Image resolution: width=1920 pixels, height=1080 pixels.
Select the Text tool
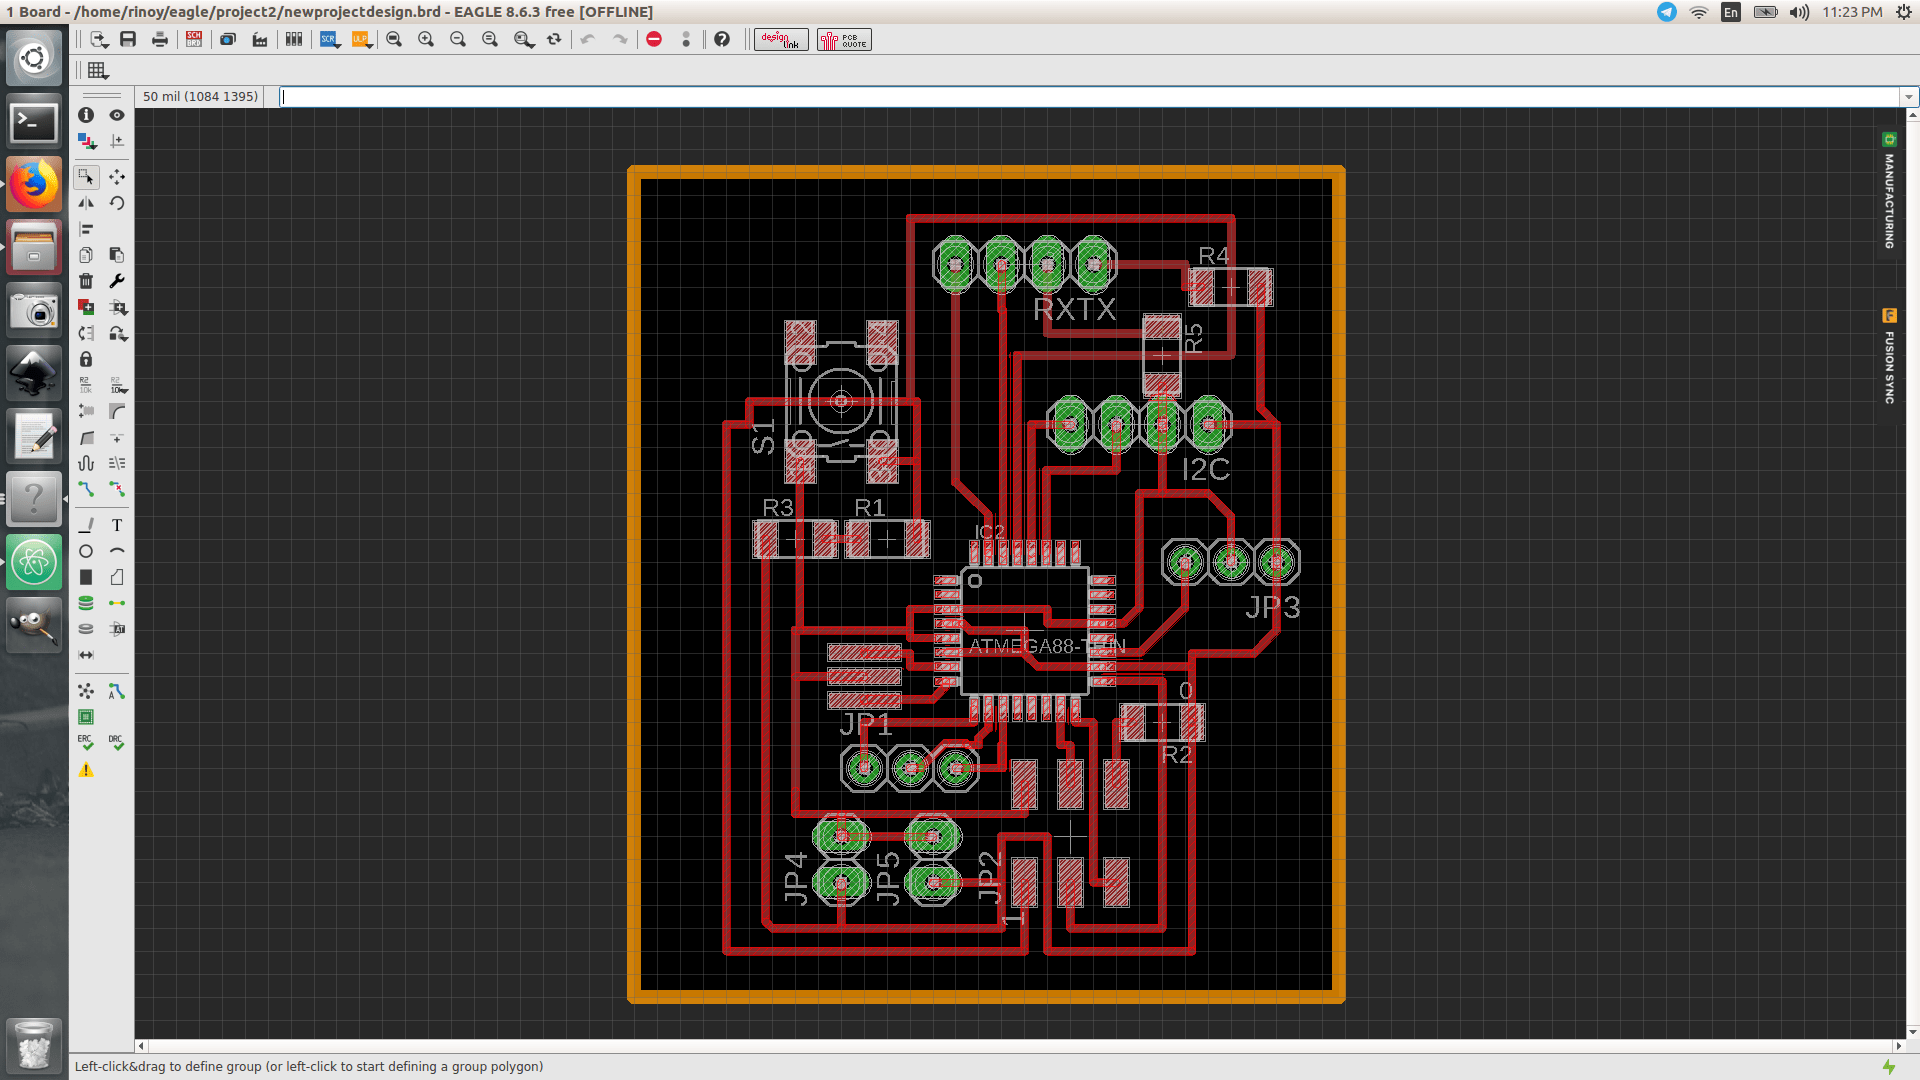[117, 525]
